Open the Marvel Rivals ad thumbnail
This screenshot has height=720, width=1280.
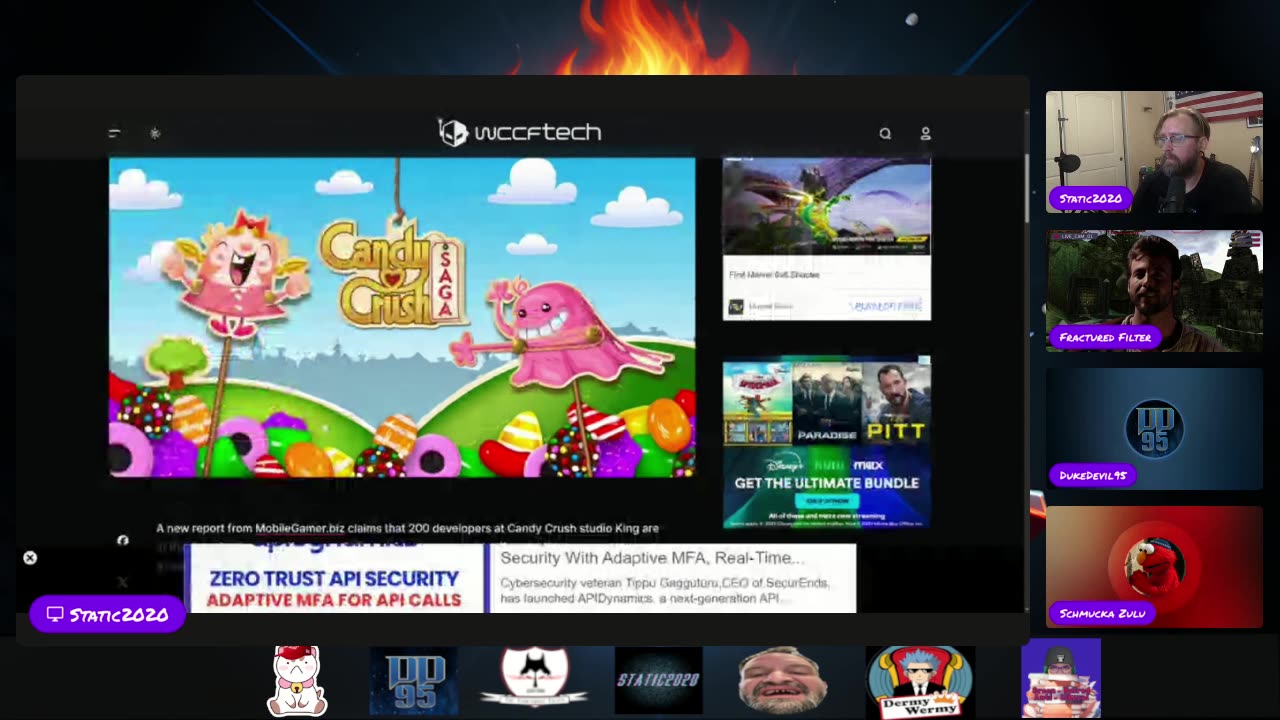pos(827,208)
